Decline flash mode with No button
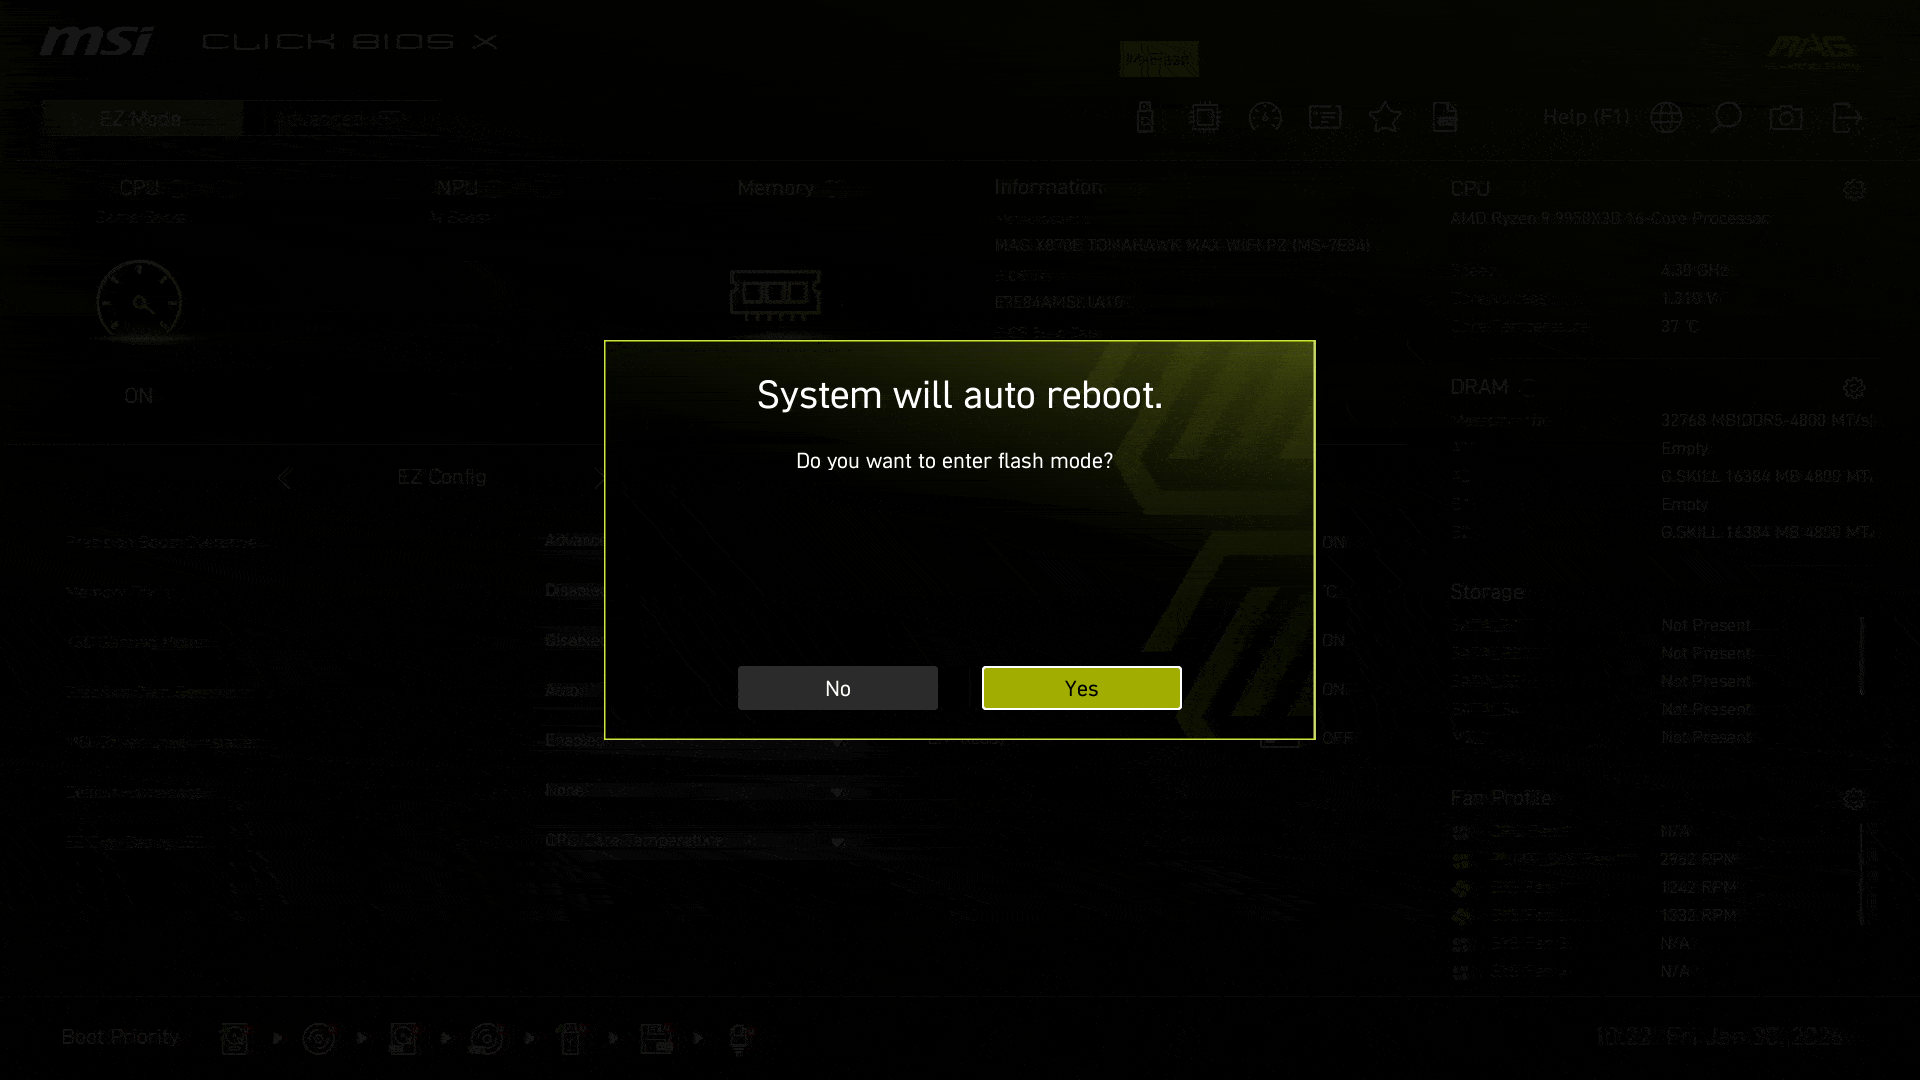This screenshot has height=1080, width=1920. 837,688
